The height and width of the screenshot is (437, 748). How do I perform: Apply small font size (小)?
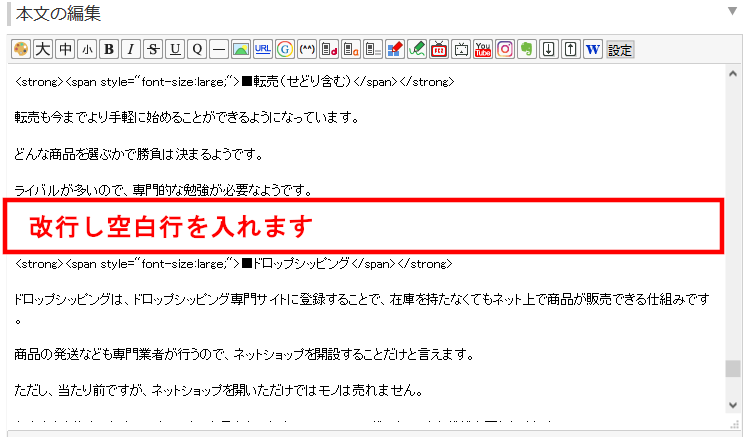[x=87, y=49]
